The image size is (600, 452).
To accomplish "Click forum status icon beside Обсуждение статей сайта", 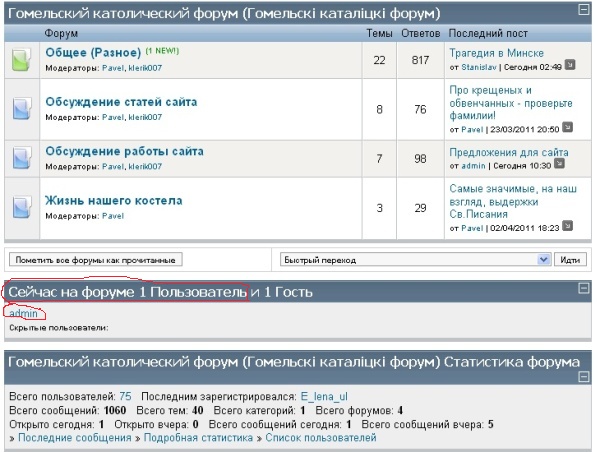I will pos(22,108).
